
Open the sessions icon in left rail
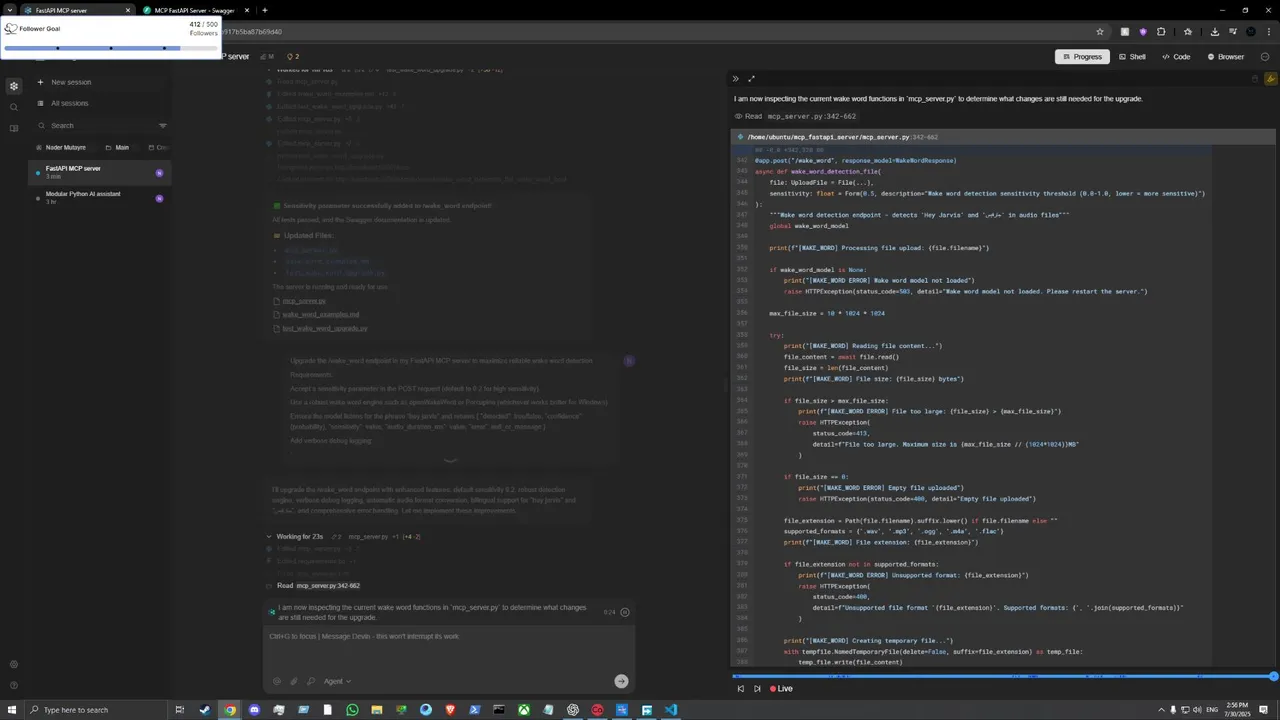[x=13, y=86]
